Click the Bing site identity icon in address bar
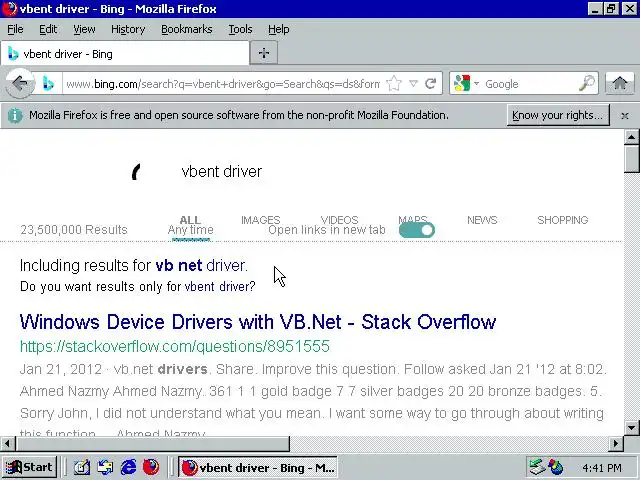Screen dimensions: 640x480 click(48, 84)
